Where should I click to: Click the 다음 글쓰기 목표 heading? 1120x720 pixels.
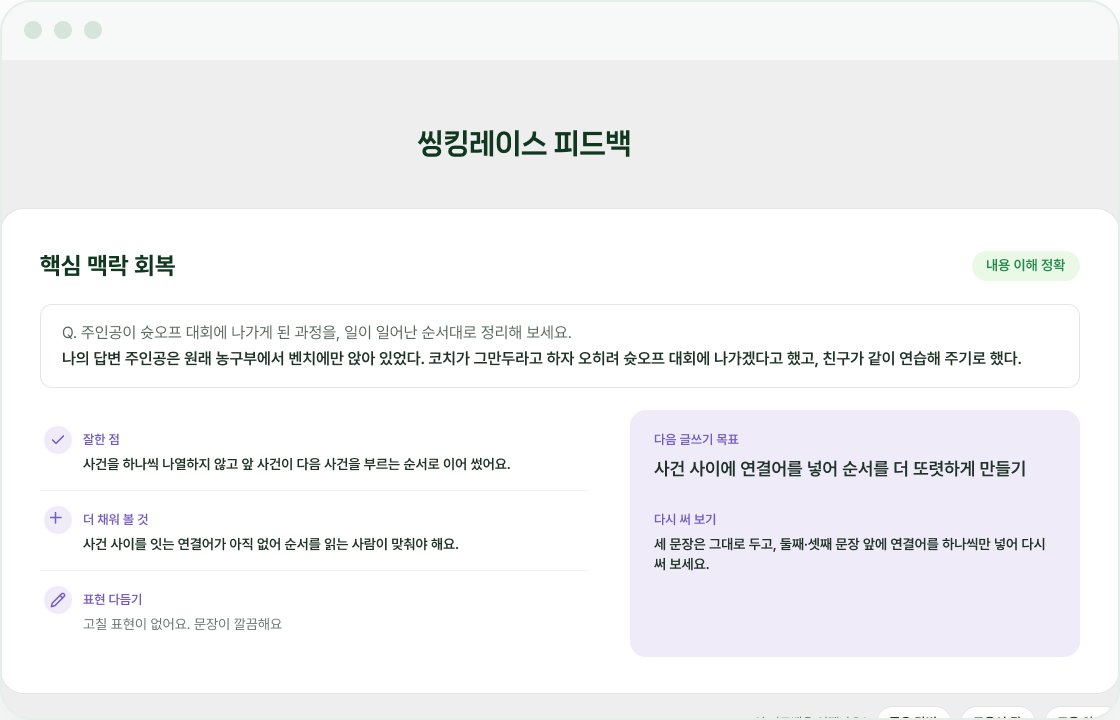click(x=696, y=439)
